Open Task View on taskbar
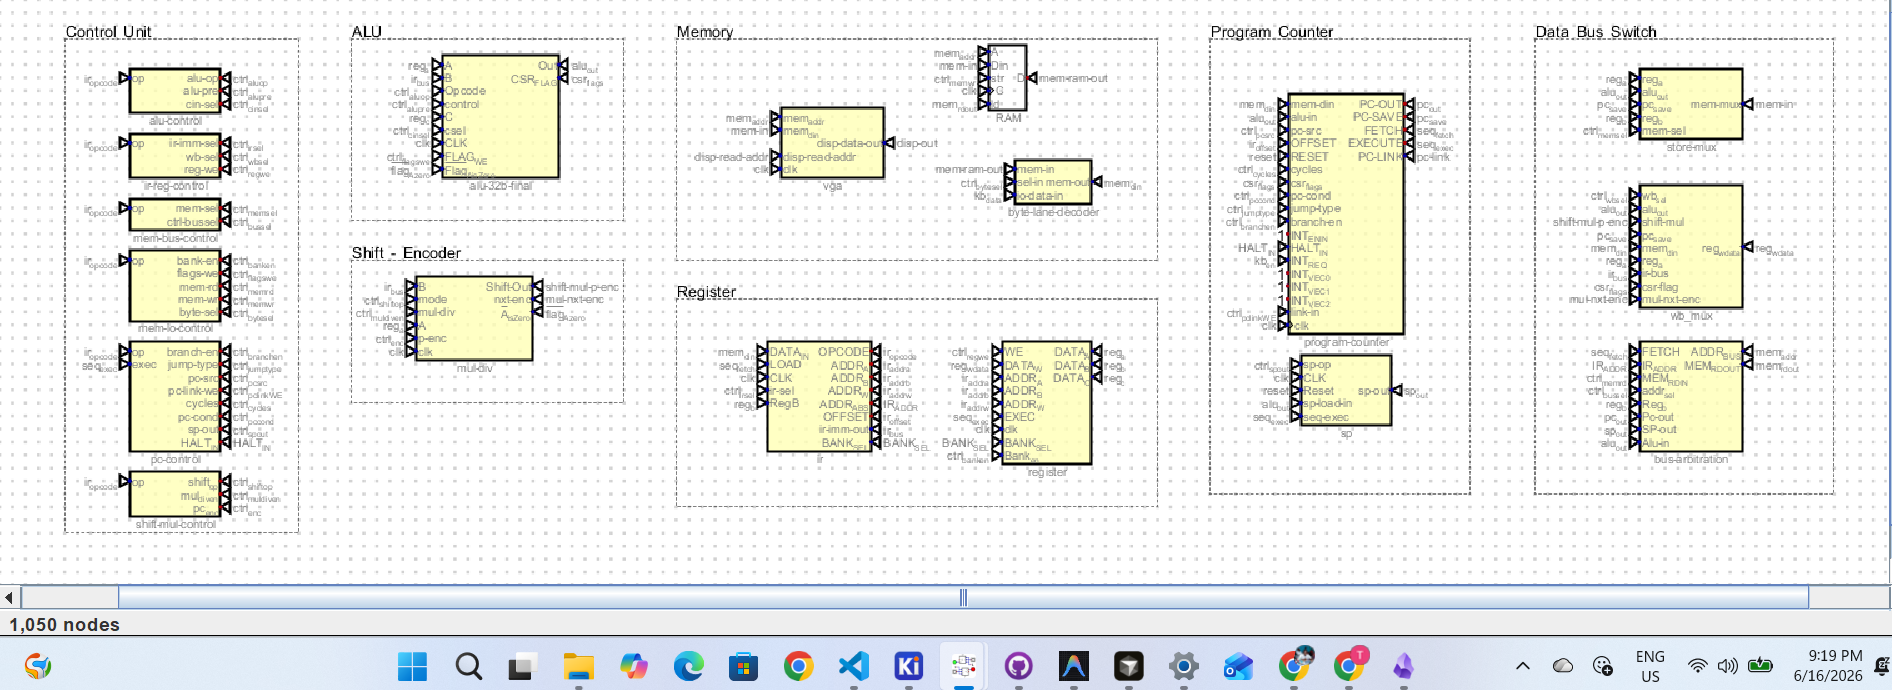Screen dimensions: 1892x690 [521, 666]
